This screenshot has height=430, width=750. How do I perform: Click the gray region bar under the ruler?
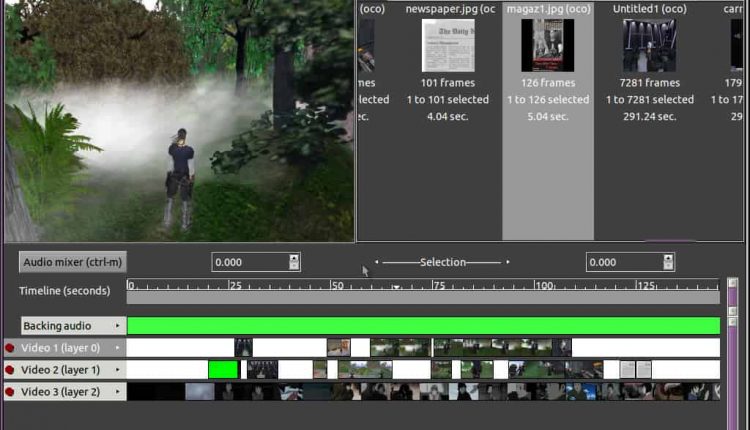coord(423,298)
